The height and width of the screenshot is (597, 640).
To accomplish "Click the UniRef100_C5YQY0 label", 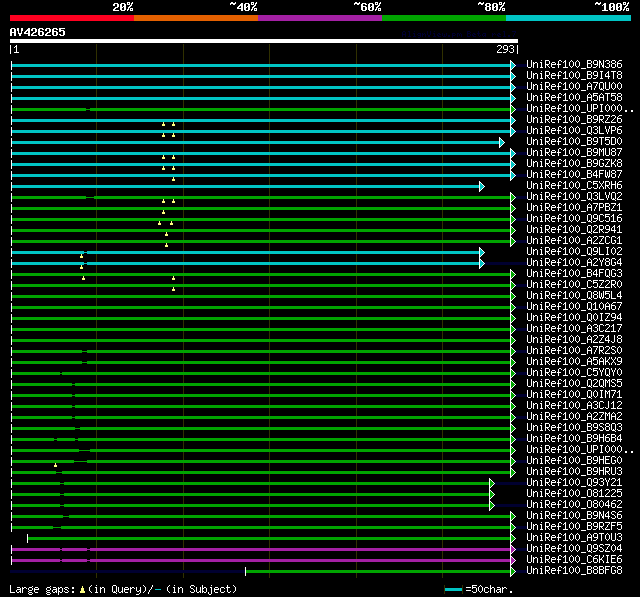I will point(574,373).
